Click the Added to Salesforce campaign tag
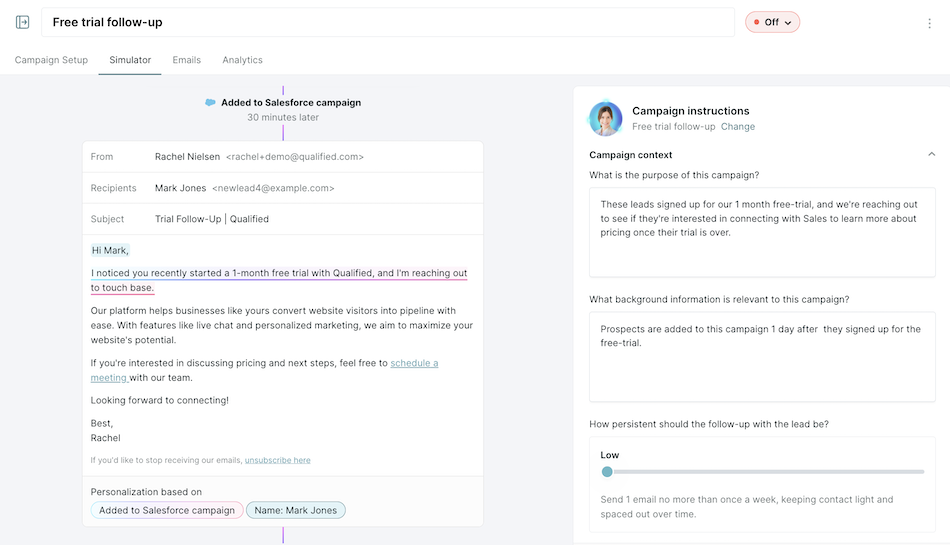This screenshot has height=545, width=950. pyautogui.click(x=167, y=510)
